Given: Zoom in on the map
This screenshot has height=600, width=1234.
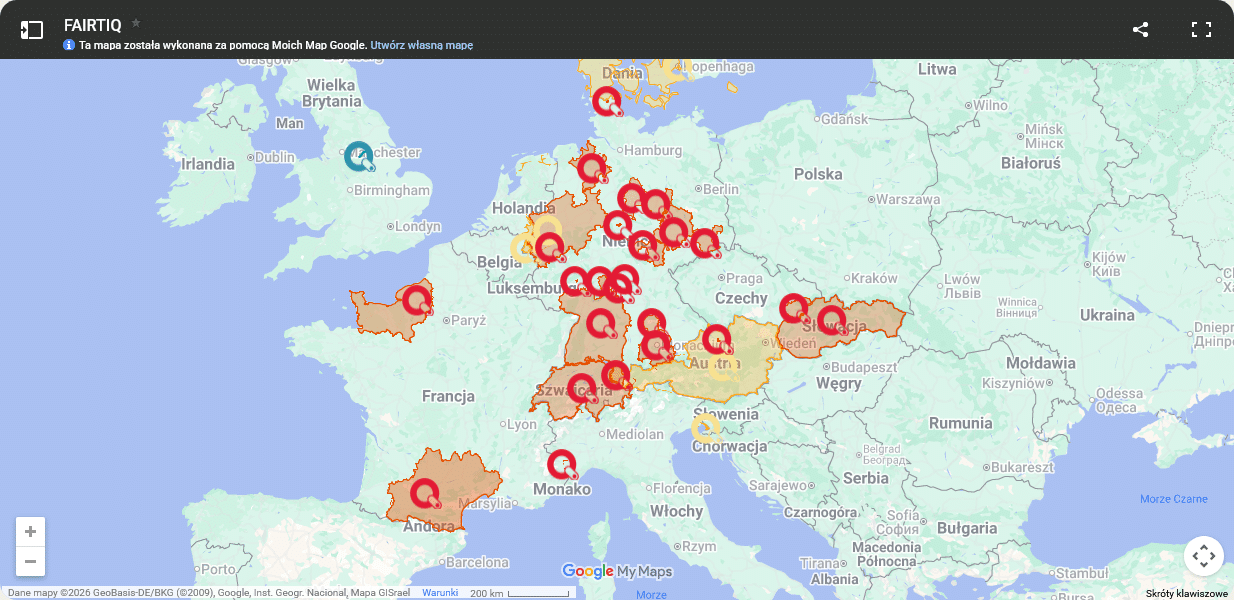Looking at the screenshot, I should [30, 532].
